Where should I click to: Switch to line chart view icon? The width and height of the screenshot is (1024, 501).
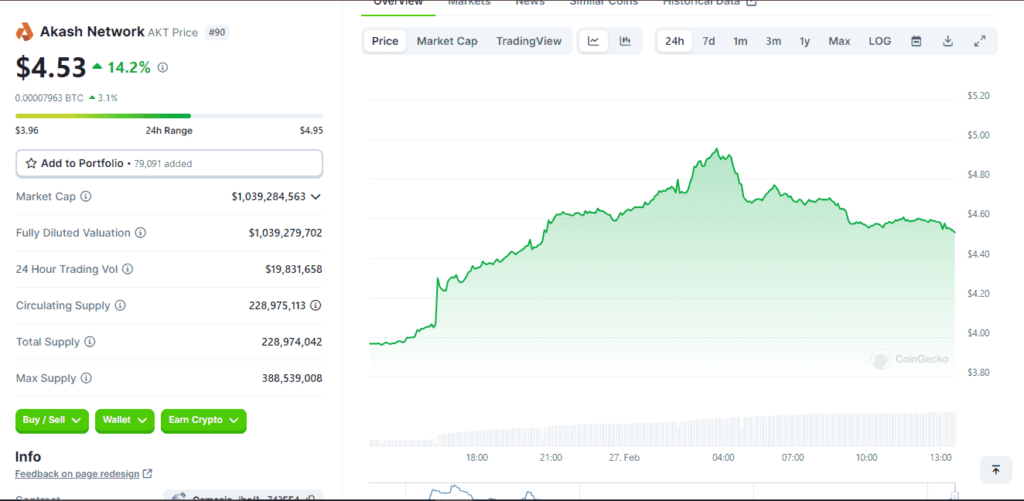click(594, 41)
